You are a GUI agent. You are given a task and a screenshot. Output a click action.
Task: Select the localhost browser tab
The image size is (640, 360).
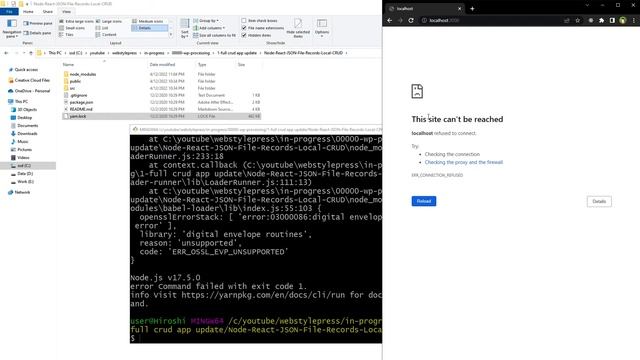(x=424, y=9)
